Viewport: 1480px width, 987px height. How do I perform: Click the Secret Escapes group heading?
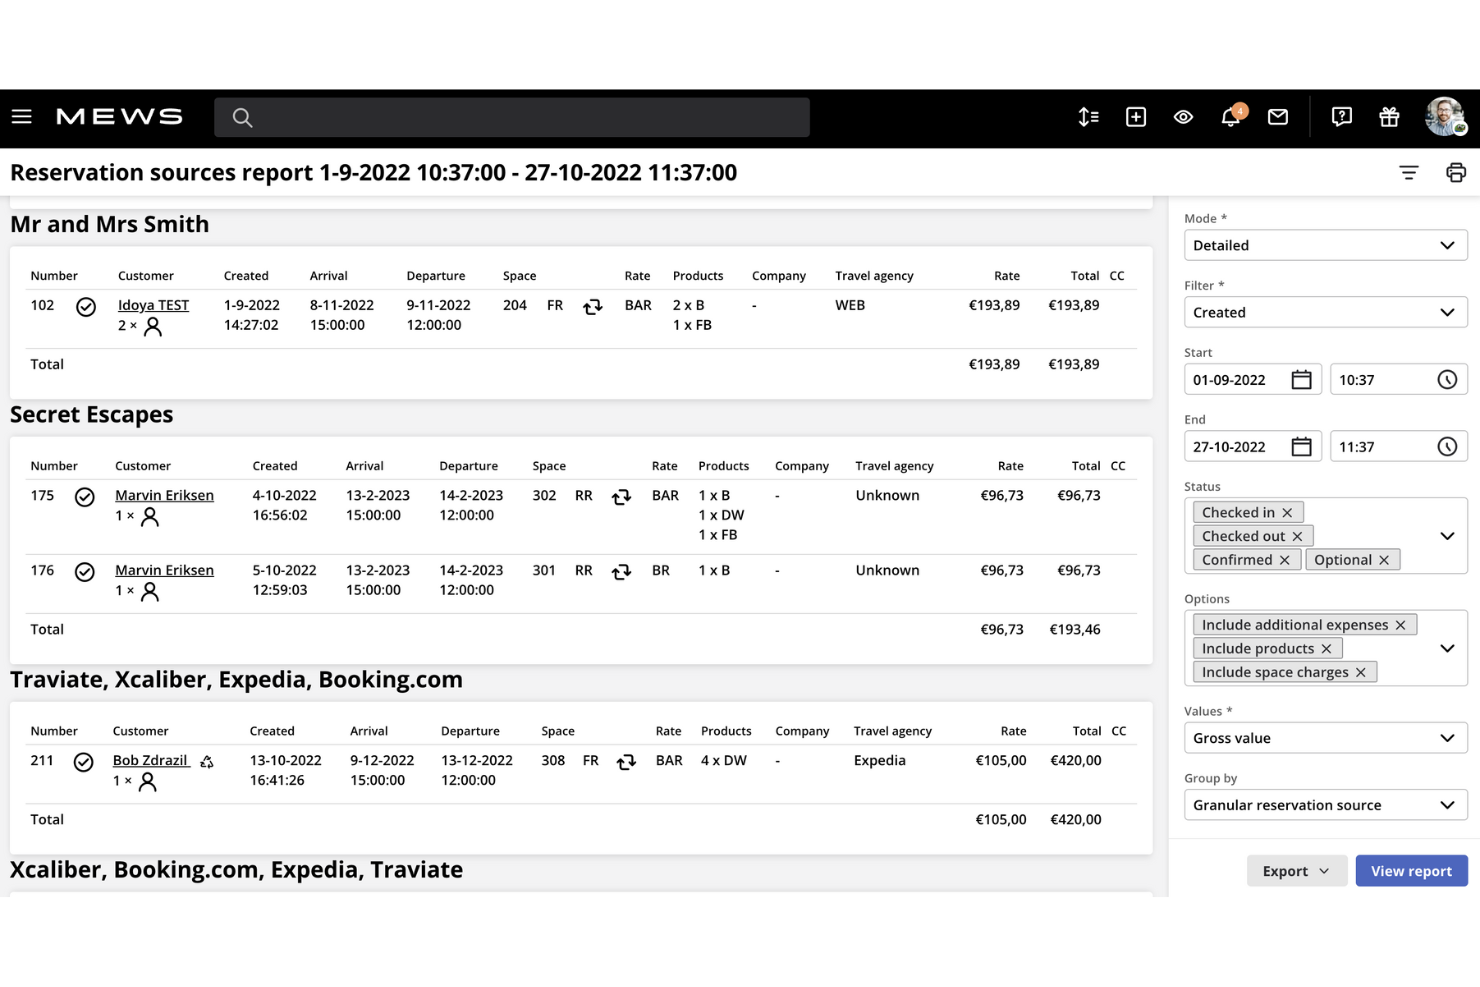[x=92, y=415]
